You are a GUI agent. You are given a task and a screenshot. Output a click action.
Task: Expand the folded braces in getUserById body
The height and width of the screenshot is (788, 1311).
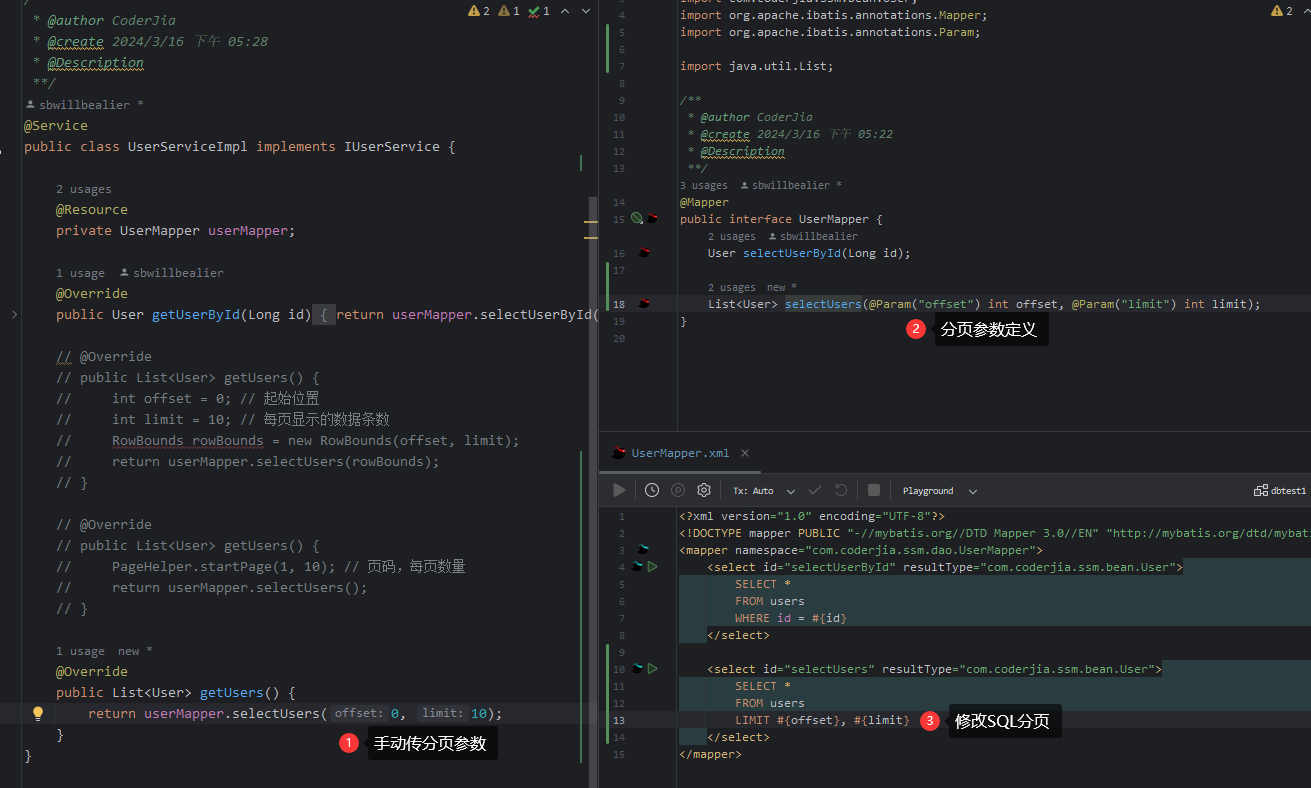pyautogui.click(x=324, y=314)
